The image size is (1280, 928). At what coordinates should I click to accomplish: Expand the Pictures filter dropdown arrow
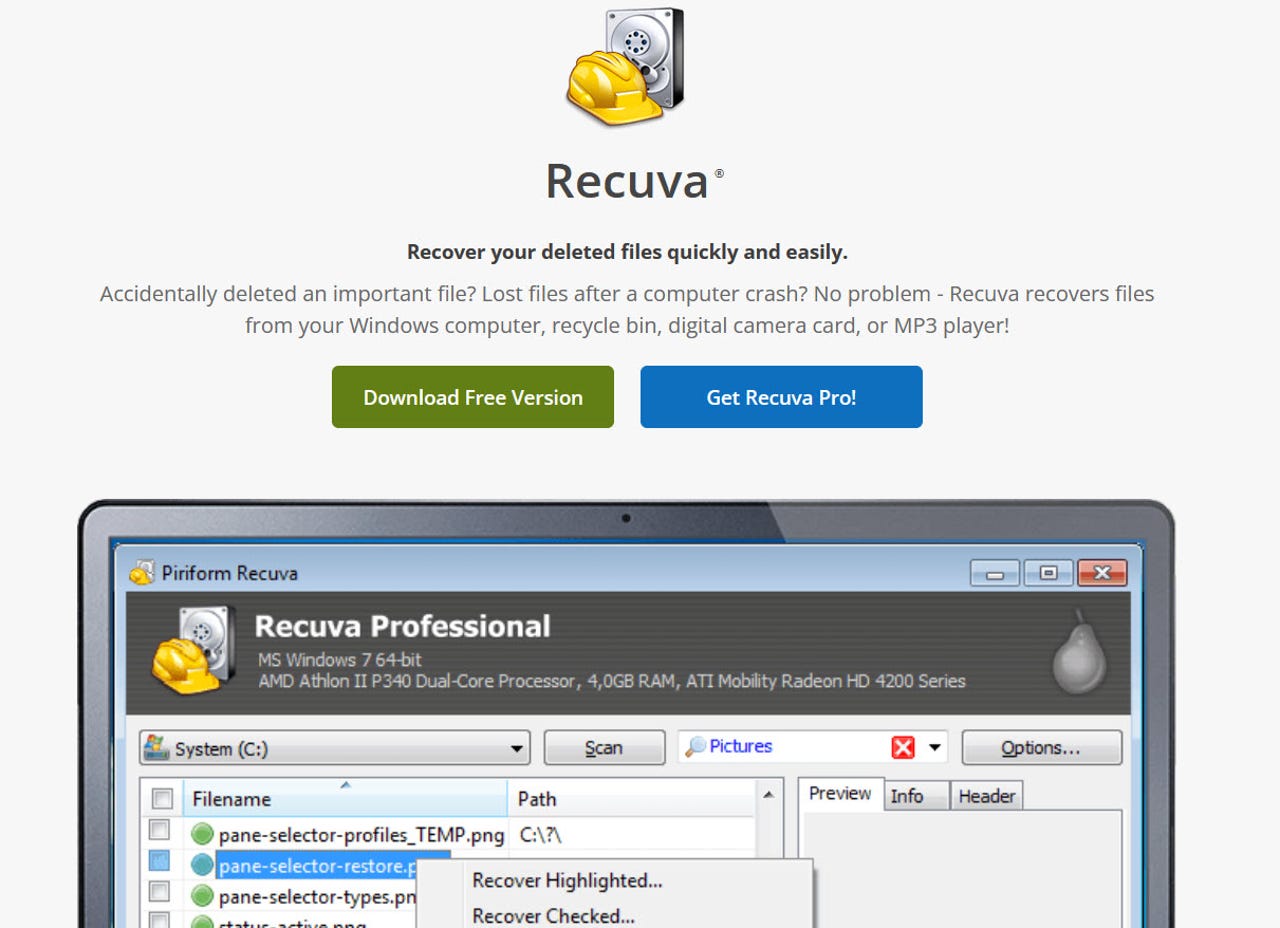point(935,747)
